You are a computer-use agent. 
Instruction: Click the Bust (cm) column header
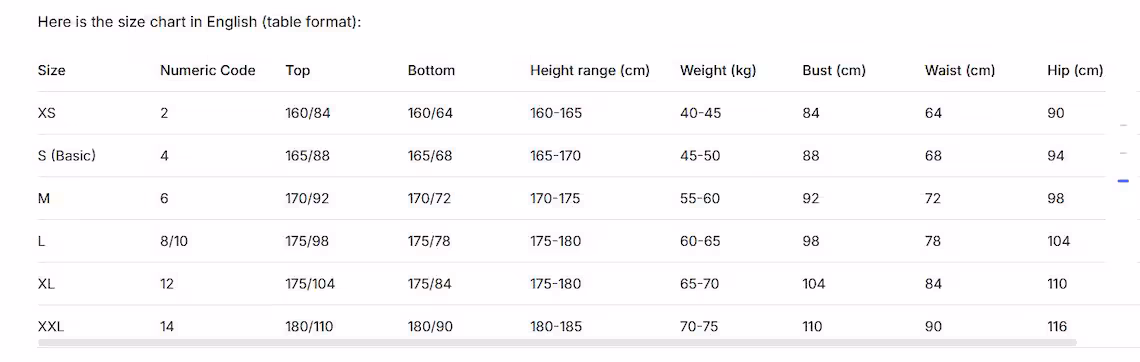tap(834, 71)
